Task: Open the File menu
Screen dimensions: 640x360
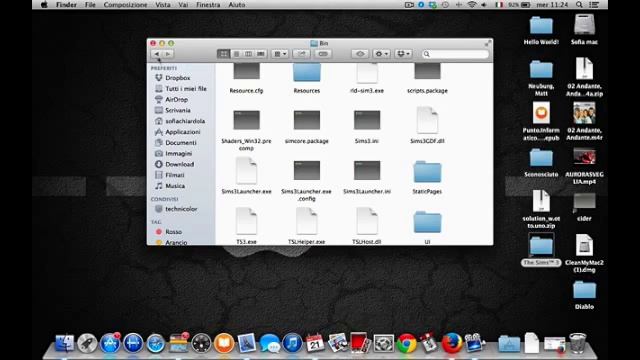Action: (90, 5)
